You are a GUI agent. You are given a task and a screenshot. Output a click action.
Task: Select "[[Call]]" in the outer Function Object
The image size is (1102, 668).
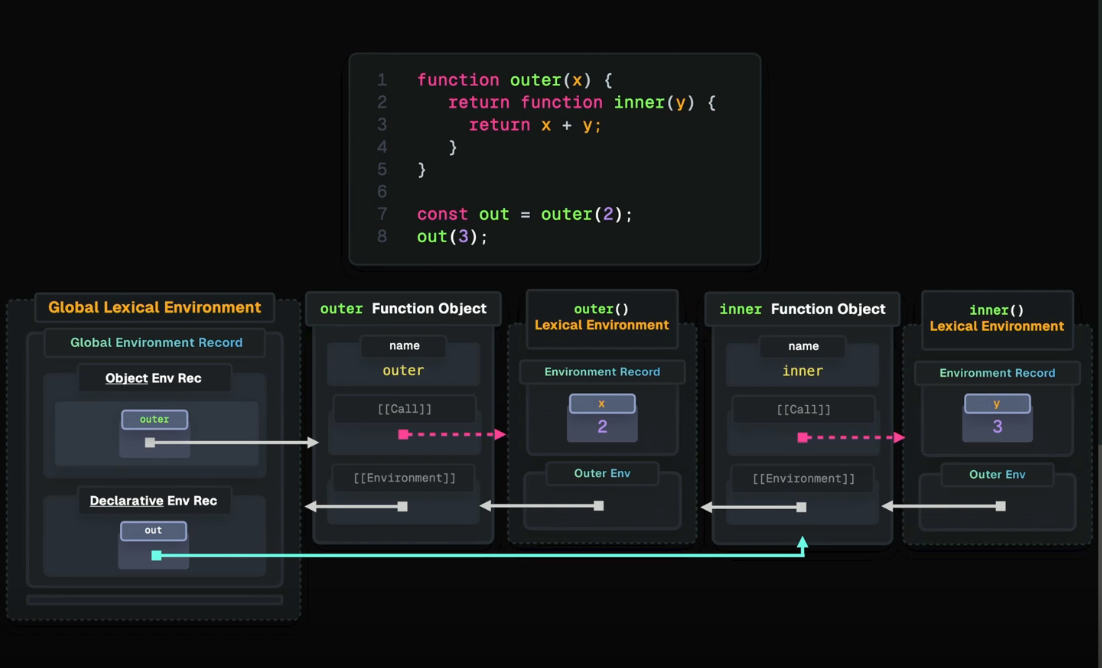click(x=405, y=409)
